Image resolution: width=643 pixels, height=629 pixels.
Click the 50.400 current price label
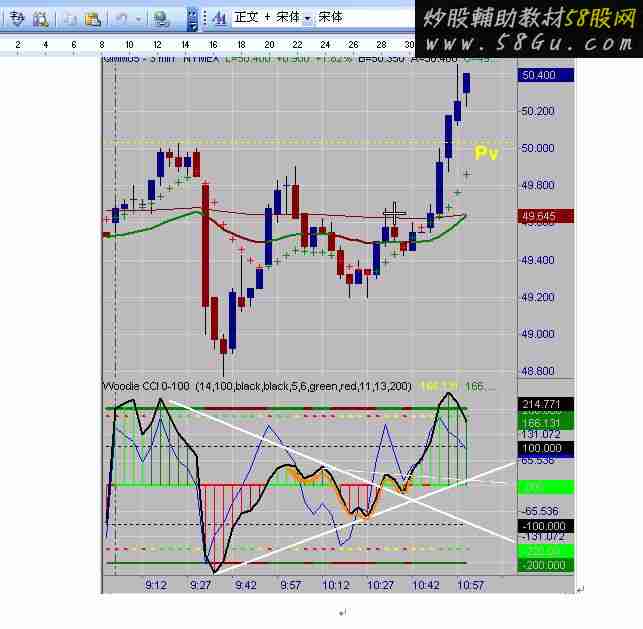(545, 75)
